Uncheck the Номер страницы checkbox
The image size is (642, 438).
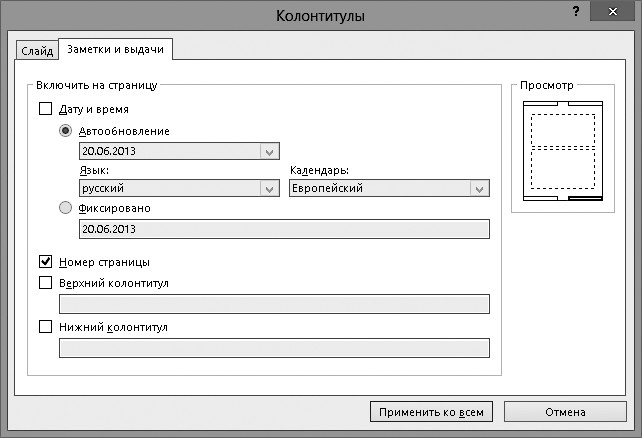[x=44, y=262]
